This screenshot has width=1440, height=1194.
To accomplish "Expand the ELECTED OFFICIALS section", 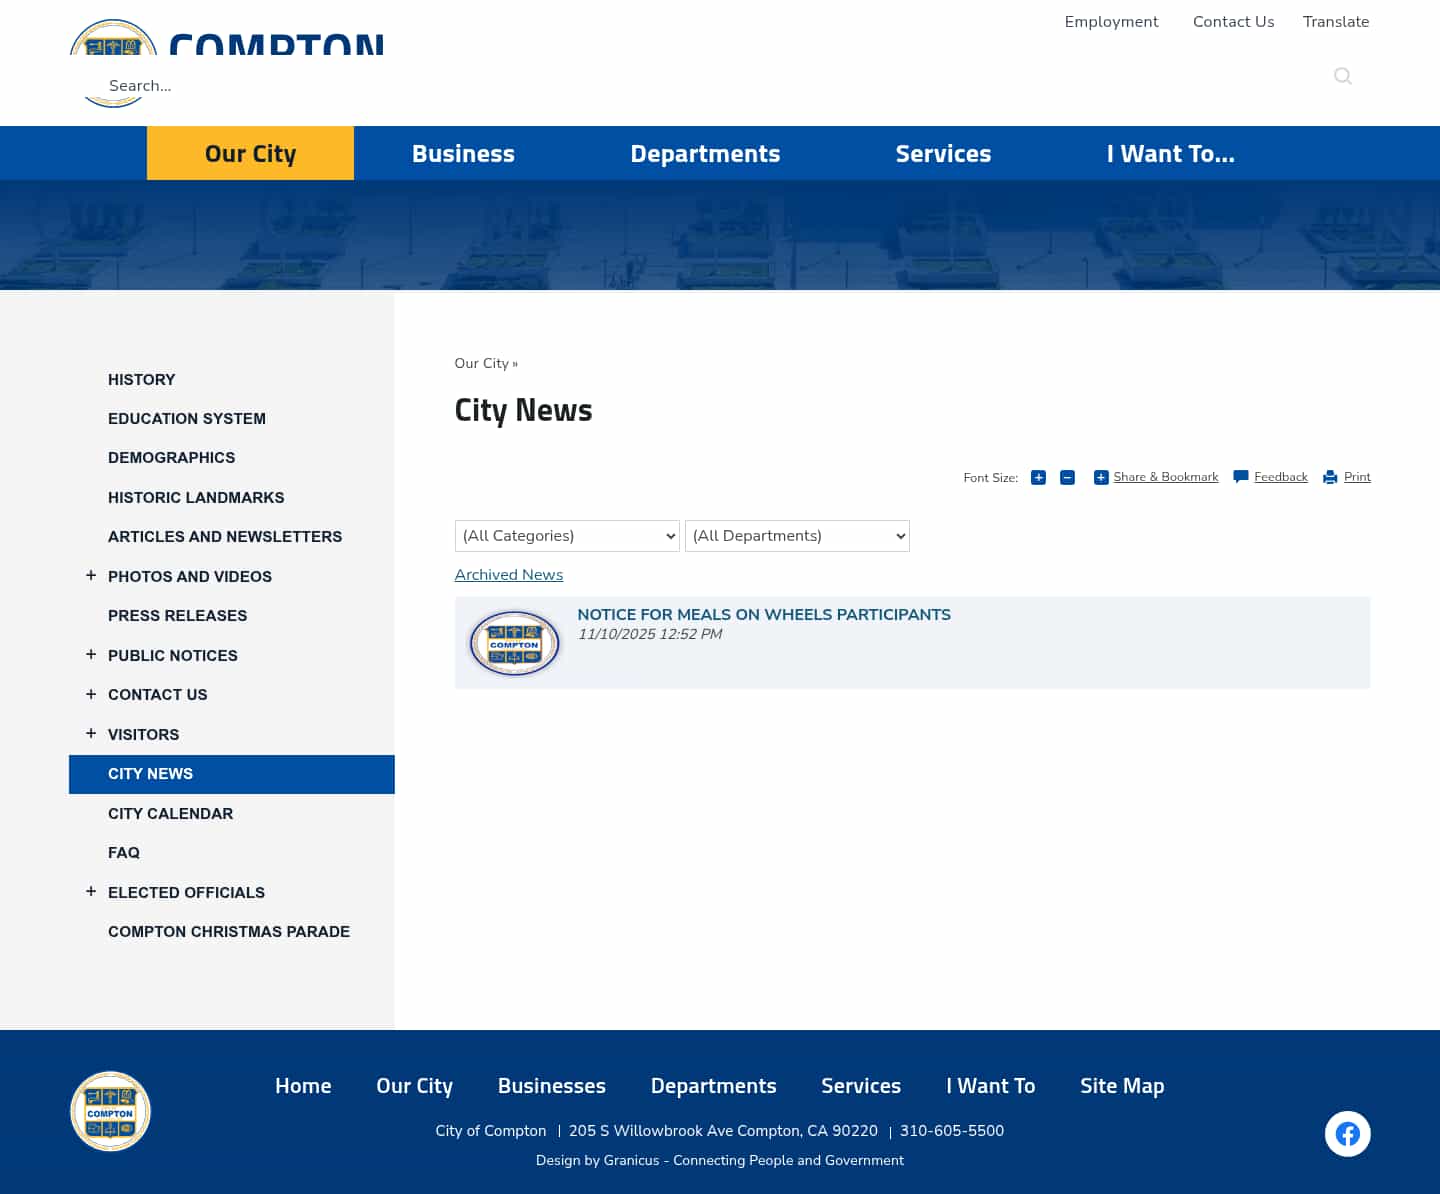I will [91, 891].
